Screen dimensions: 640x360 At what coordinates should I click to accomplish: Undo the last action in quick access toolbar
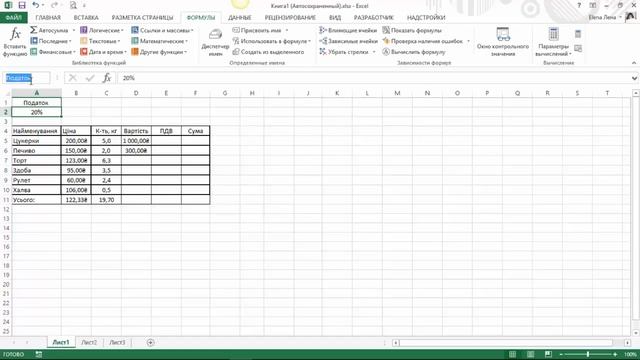36,5
